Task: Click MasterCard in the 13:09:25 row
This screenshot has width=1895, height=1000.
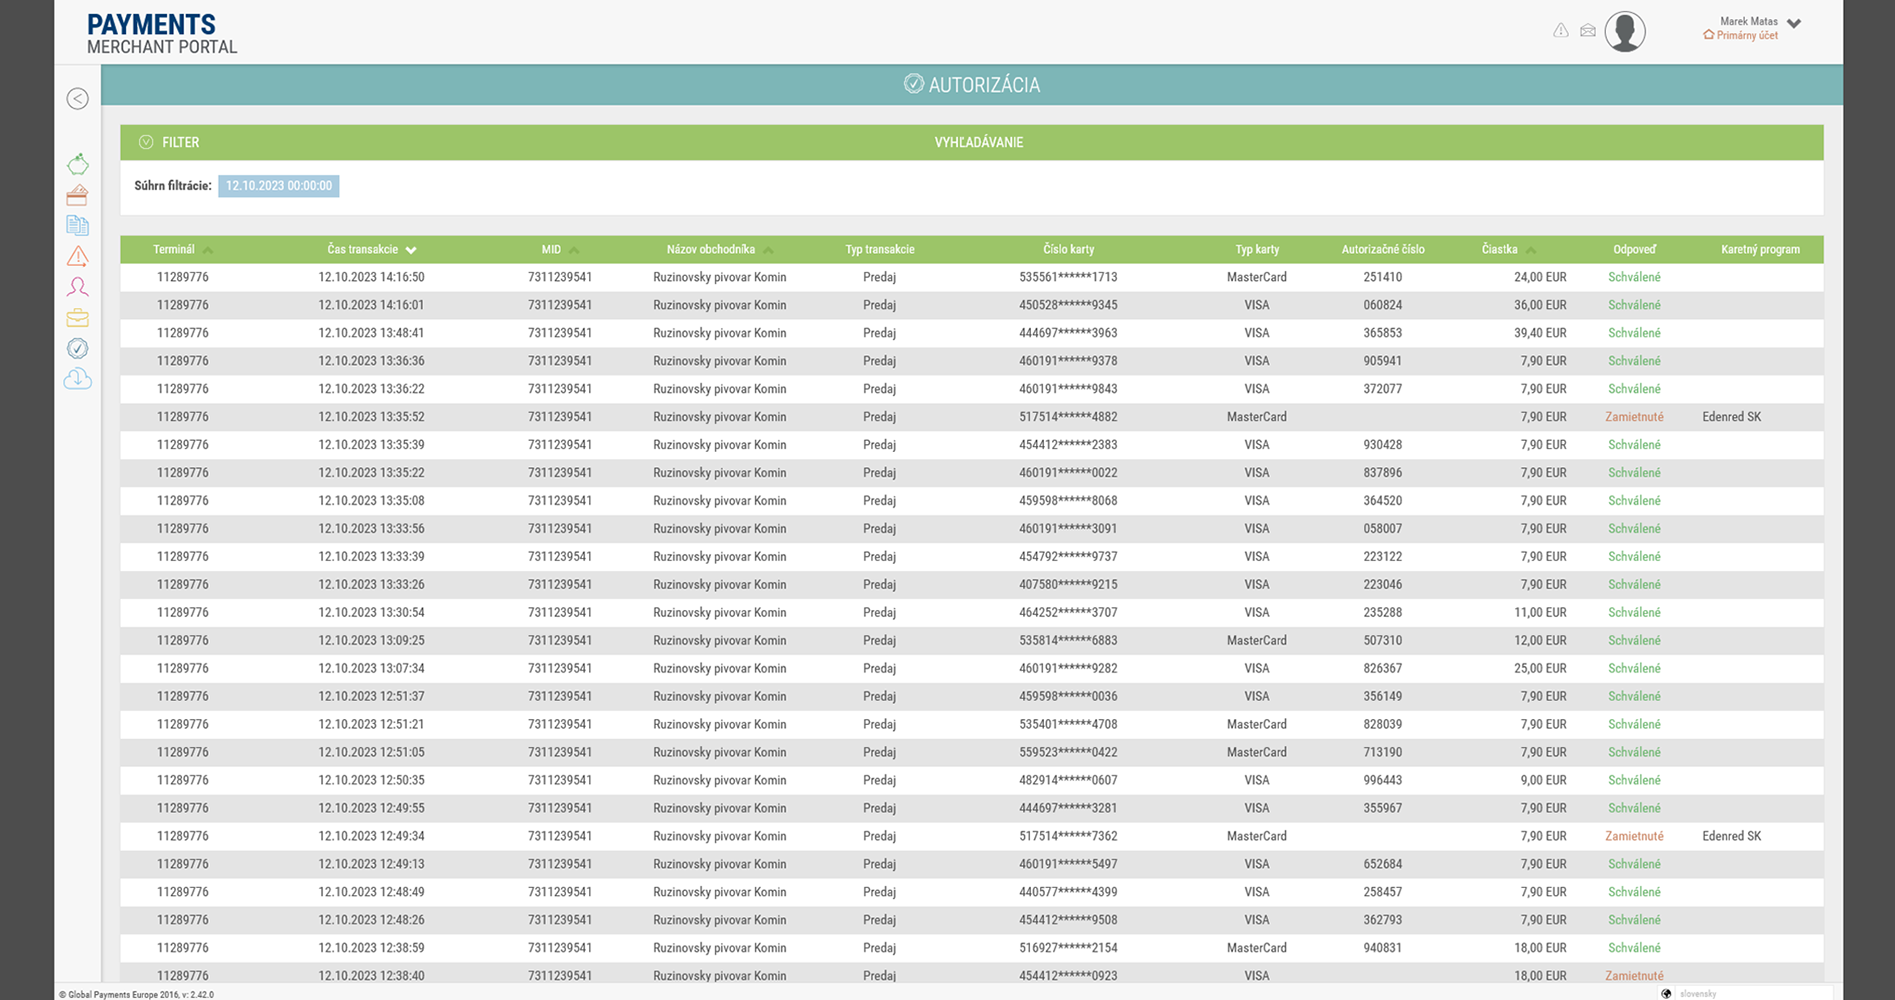Action: (1257, 641)
